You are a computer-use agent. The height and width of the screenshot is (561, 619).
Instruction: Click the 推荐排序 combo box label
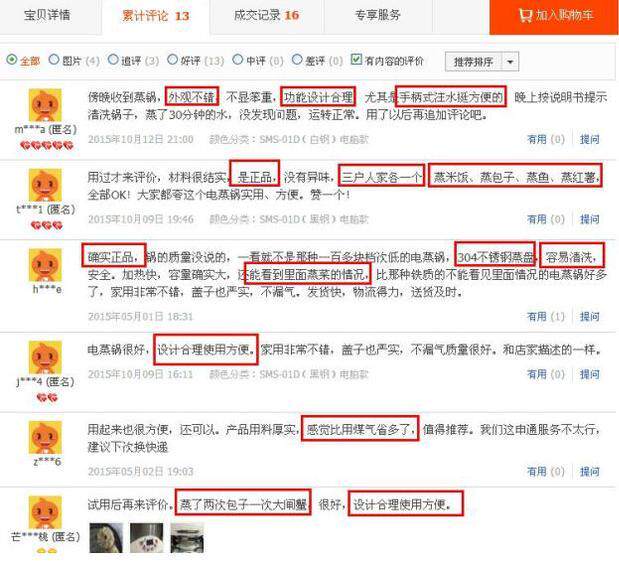473,62
